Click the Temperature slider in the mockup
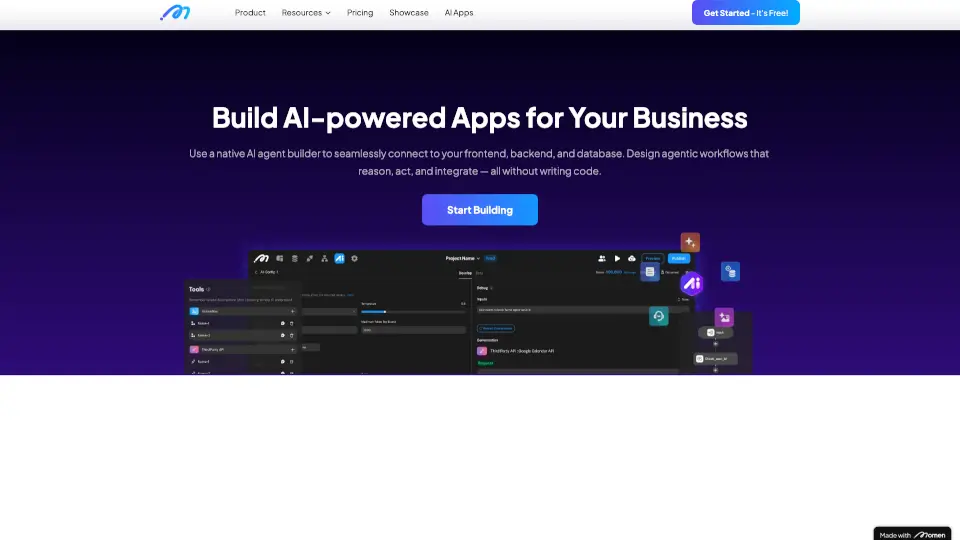 (385, 312)
